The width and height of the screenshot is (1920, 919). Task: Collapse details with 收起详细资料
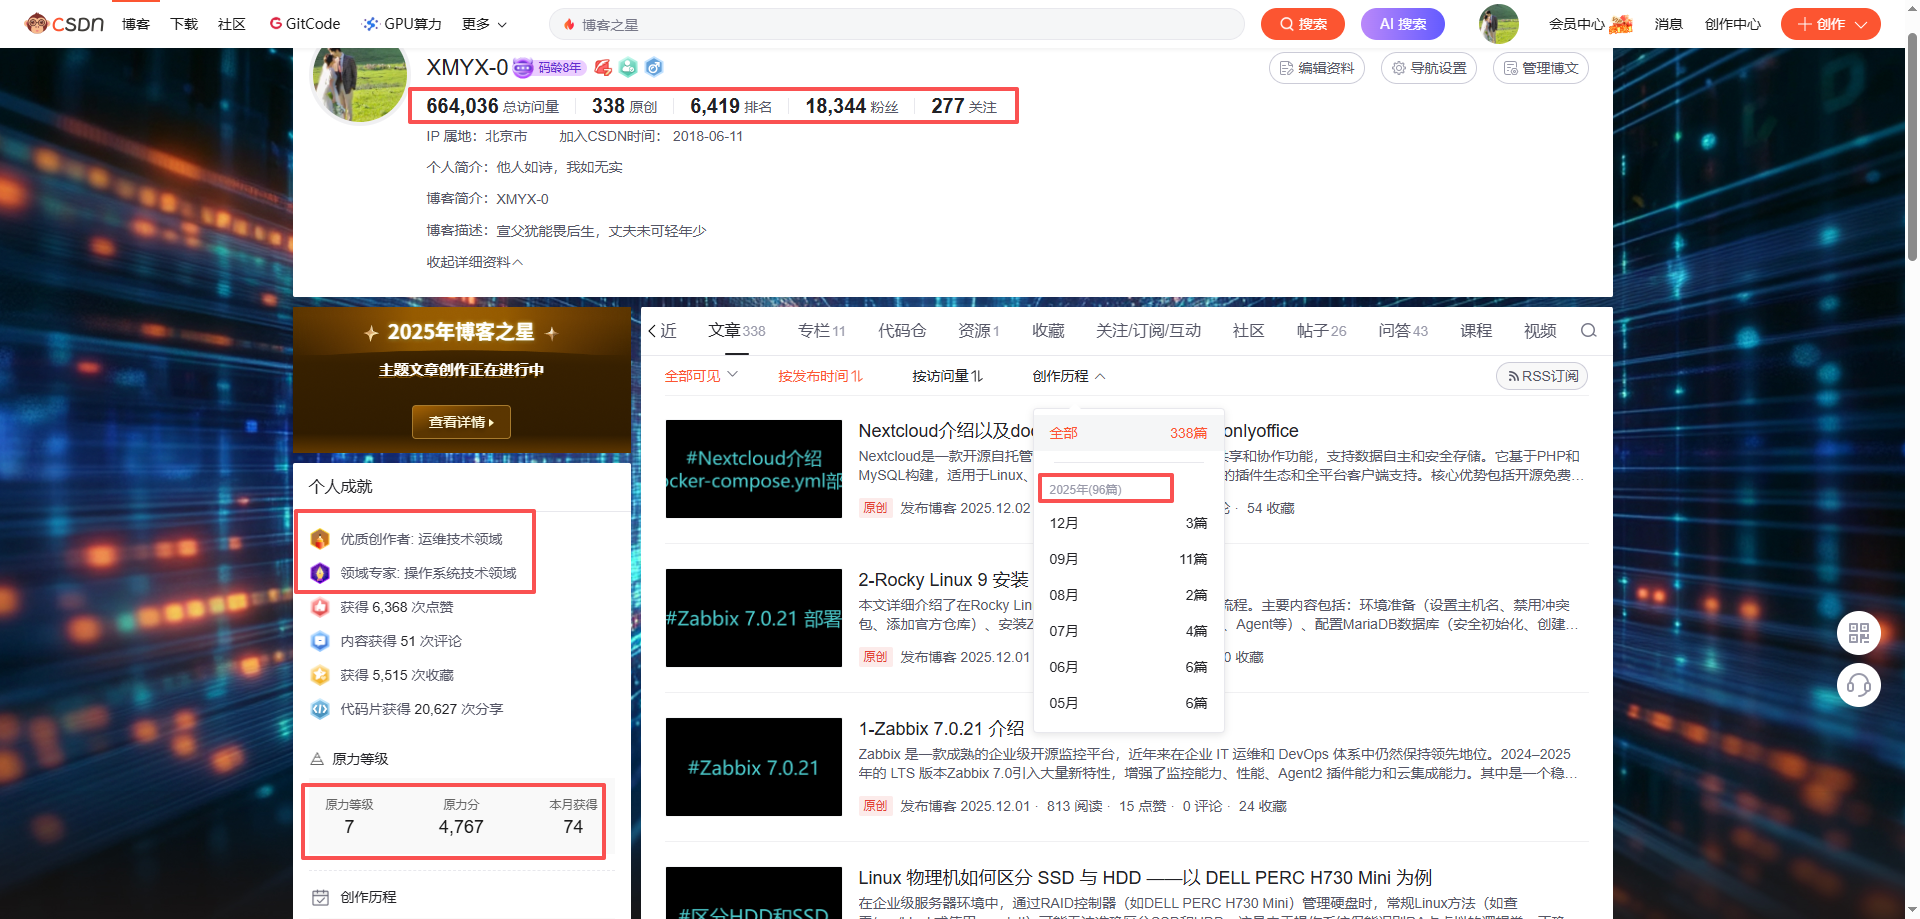(x=475, y=262)
